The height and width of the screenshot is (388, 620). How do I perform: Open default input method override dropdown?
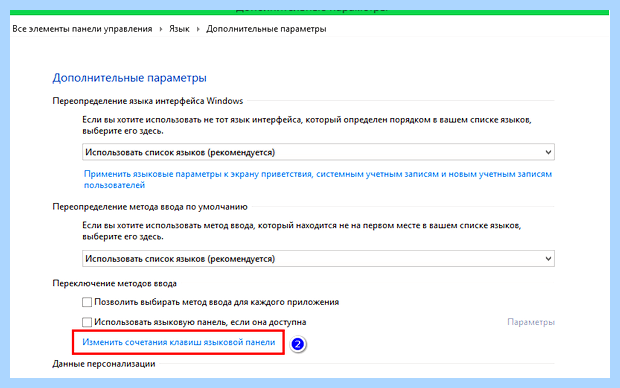click(318, 259)
